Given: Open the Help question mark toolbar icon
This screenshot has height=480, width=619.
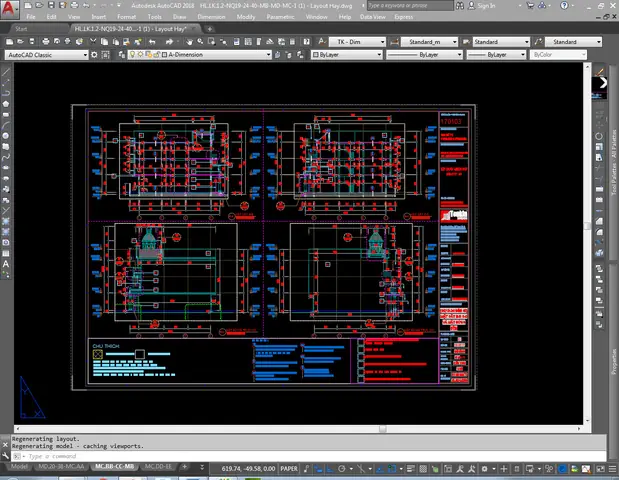Looking at the screenshot, I should [306, 41].
